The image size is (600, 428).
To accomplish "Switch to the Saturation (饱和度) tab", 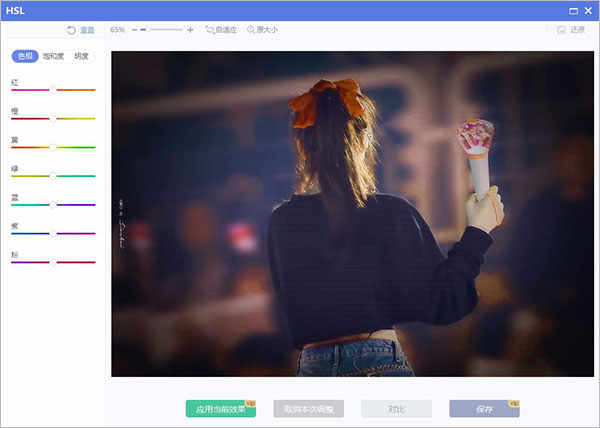I will 53,56.
